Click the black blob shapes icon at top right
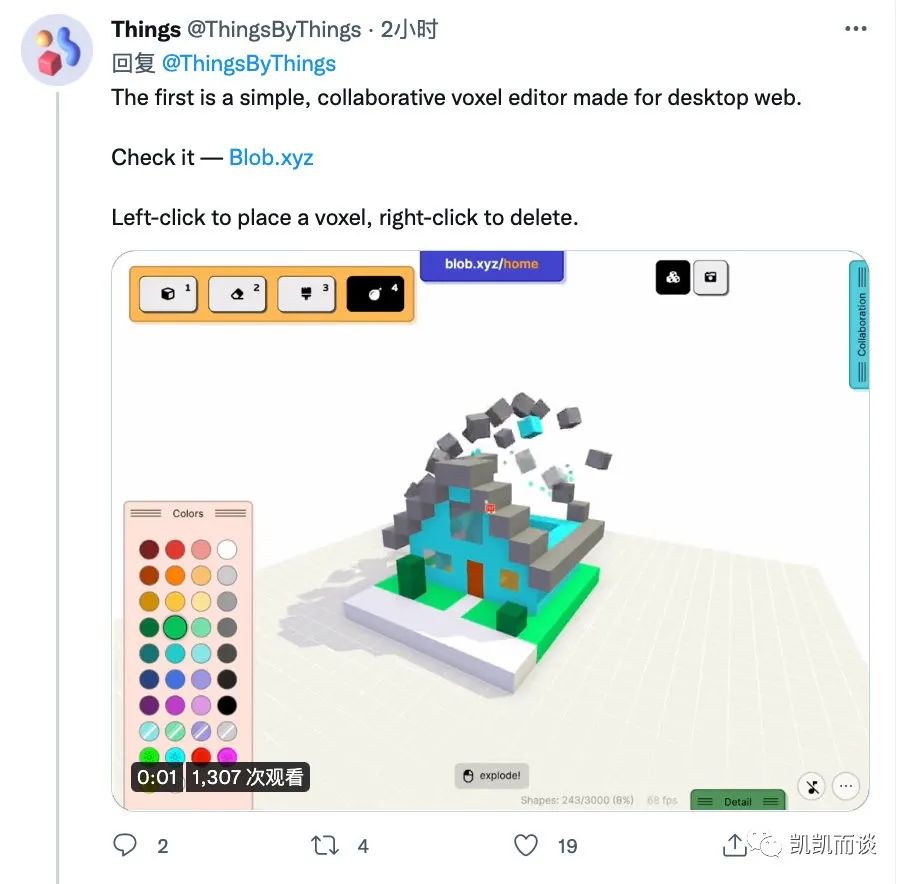The height and width of the screenshot is (884, 906). [x=672, y=277]
